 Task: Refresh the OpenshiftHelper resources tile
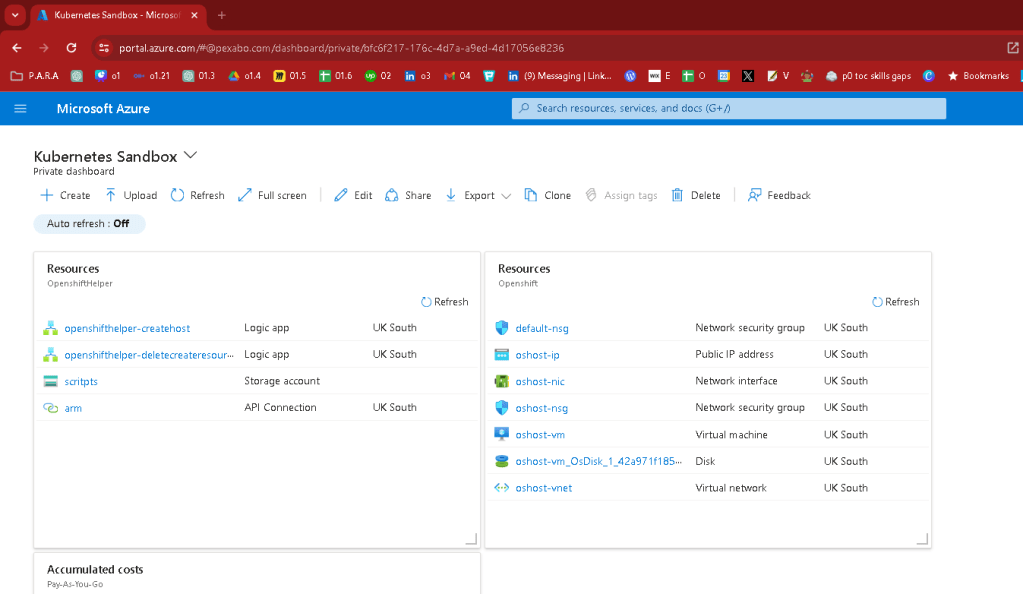[444, 302]
